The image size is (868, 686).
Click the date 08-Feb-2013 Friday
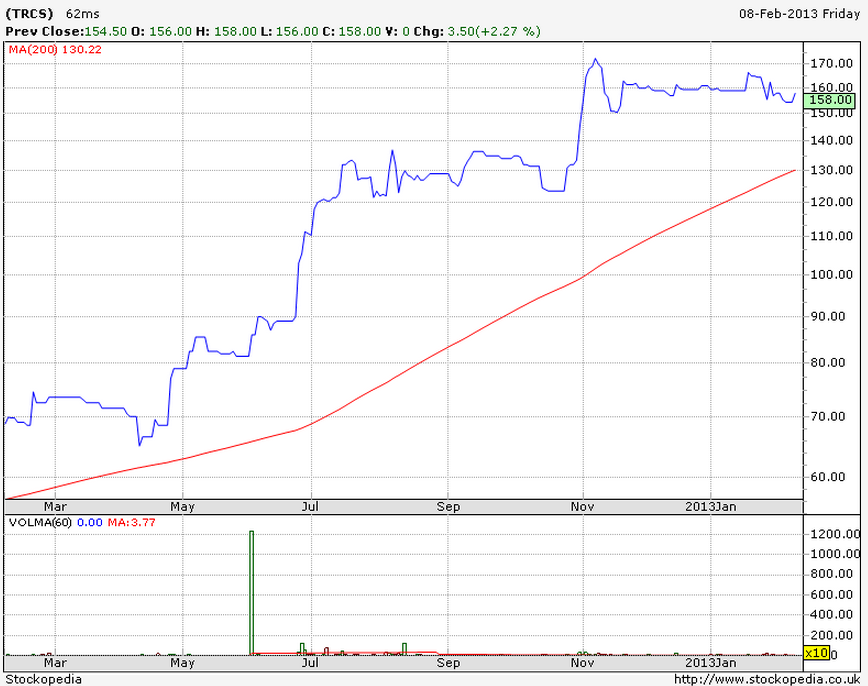pyautogui.click(x=799, y=14)
